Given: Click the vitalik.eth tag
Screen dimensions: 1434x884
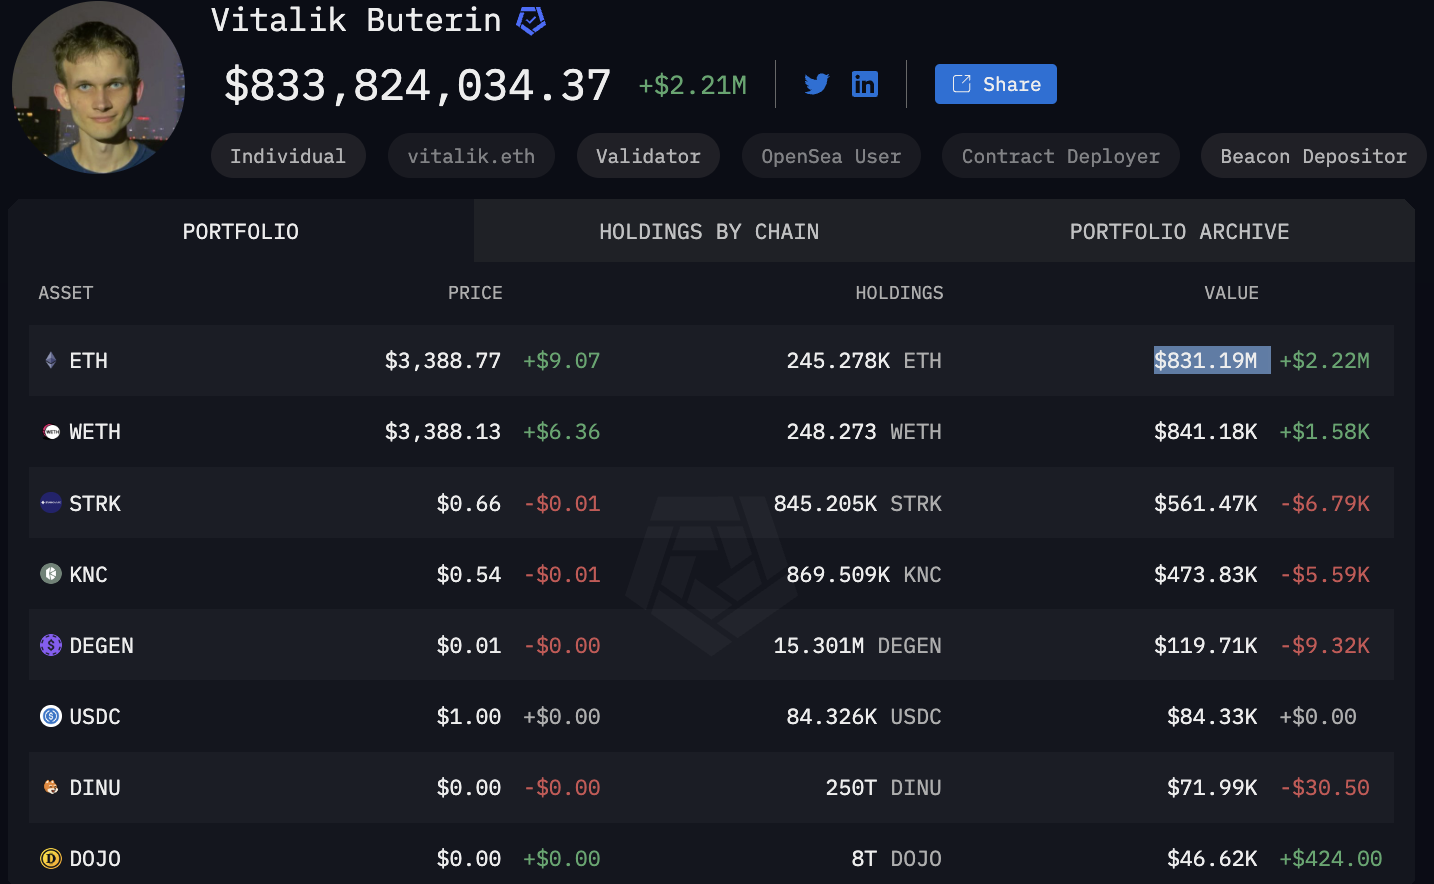Looking at the screenshot, I should [x=471, y=156].
